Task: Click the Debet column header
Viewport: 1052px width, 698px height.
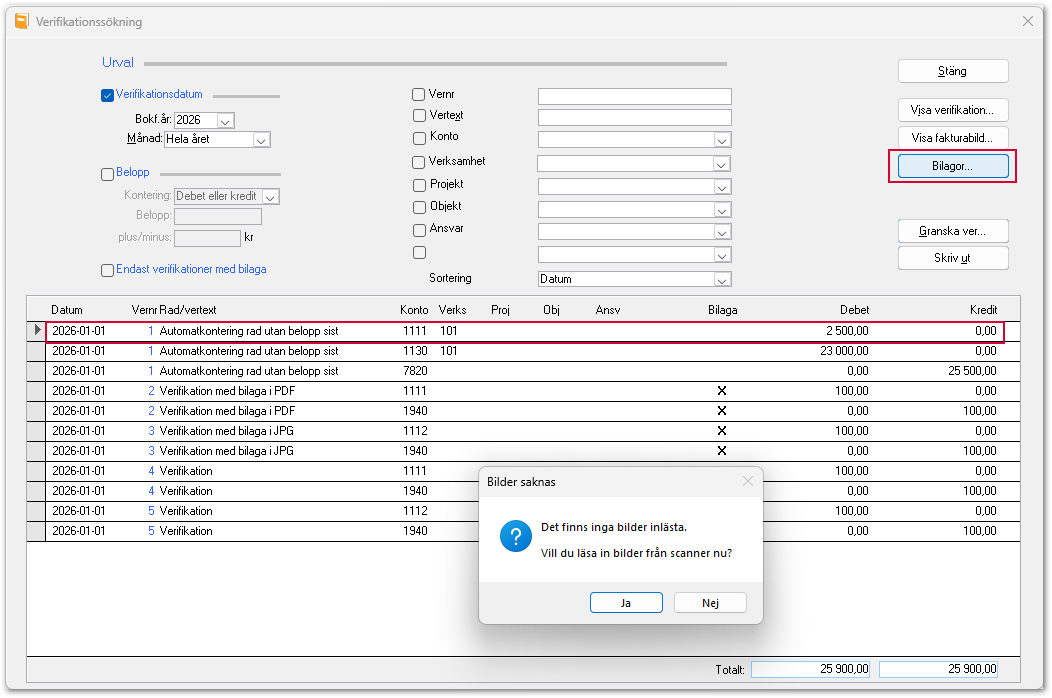Action: point(854,310)
